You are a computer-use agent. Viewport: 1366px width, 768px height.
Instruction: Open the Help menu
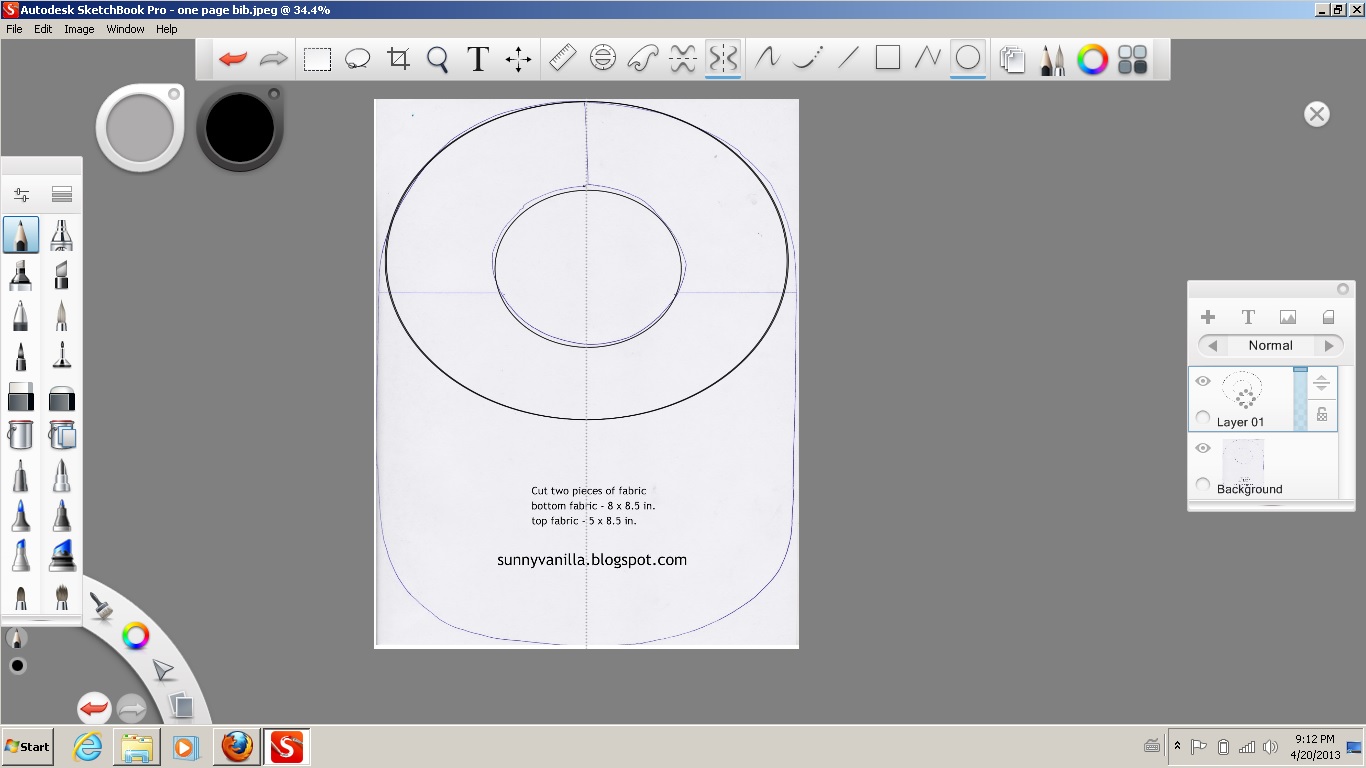[x=166, y=29]
